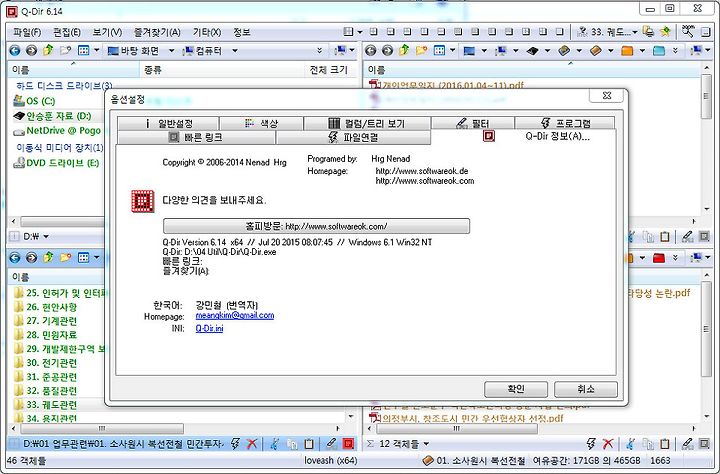Create new folder in bottom-left pane
The height and width of the screenshot is (474, 720).
(x=65, y=258)
